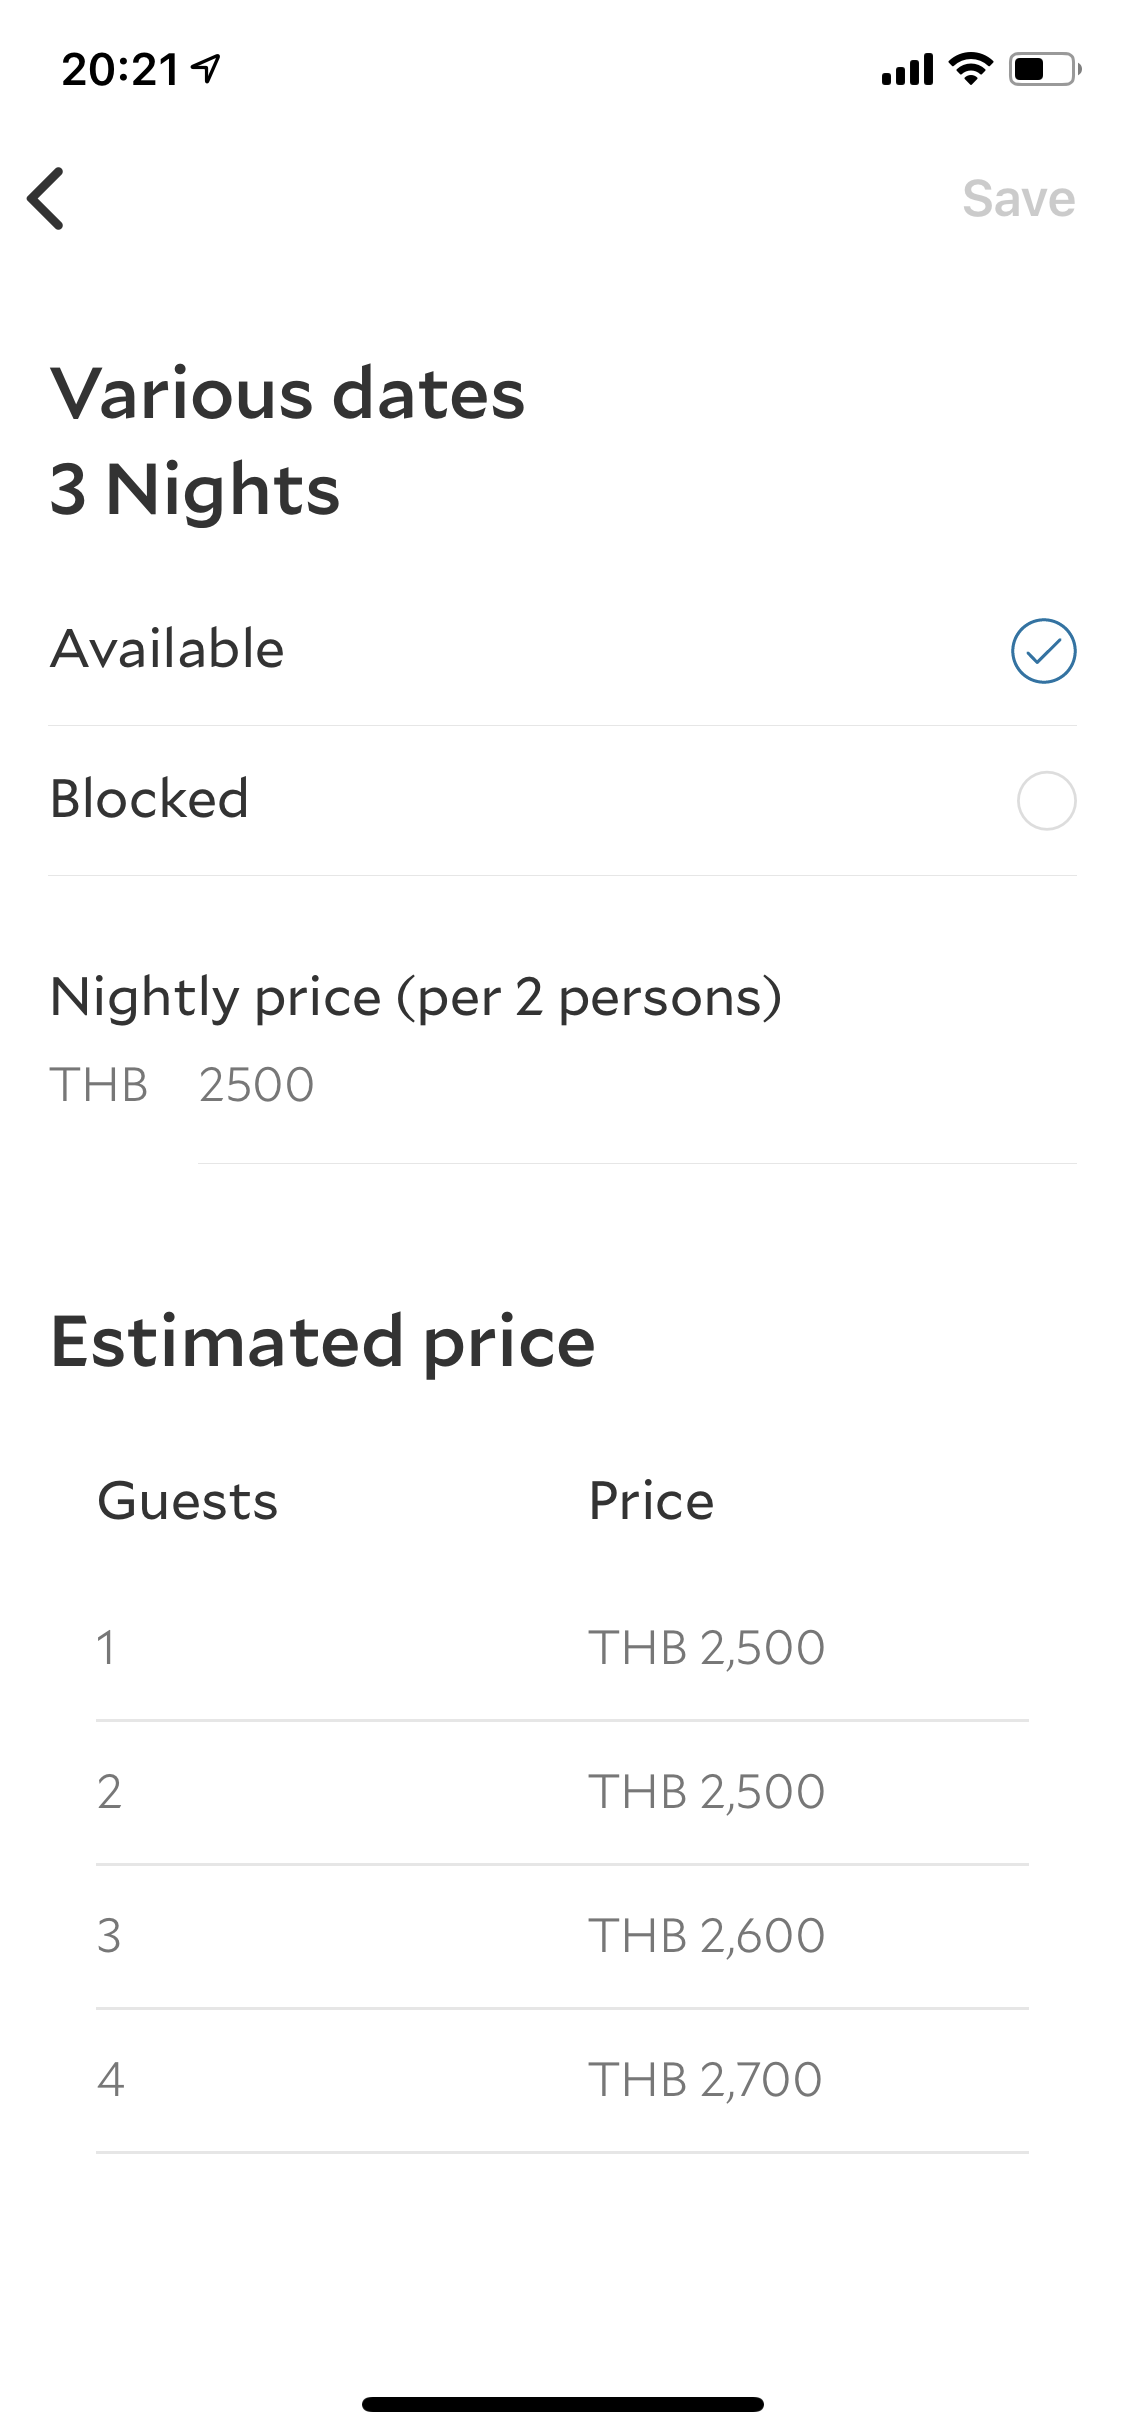Tap the Various dates 3 Nights title
Viewport: 1125px width, 2436px height.
pyautogui.click(x=288, y=441)
